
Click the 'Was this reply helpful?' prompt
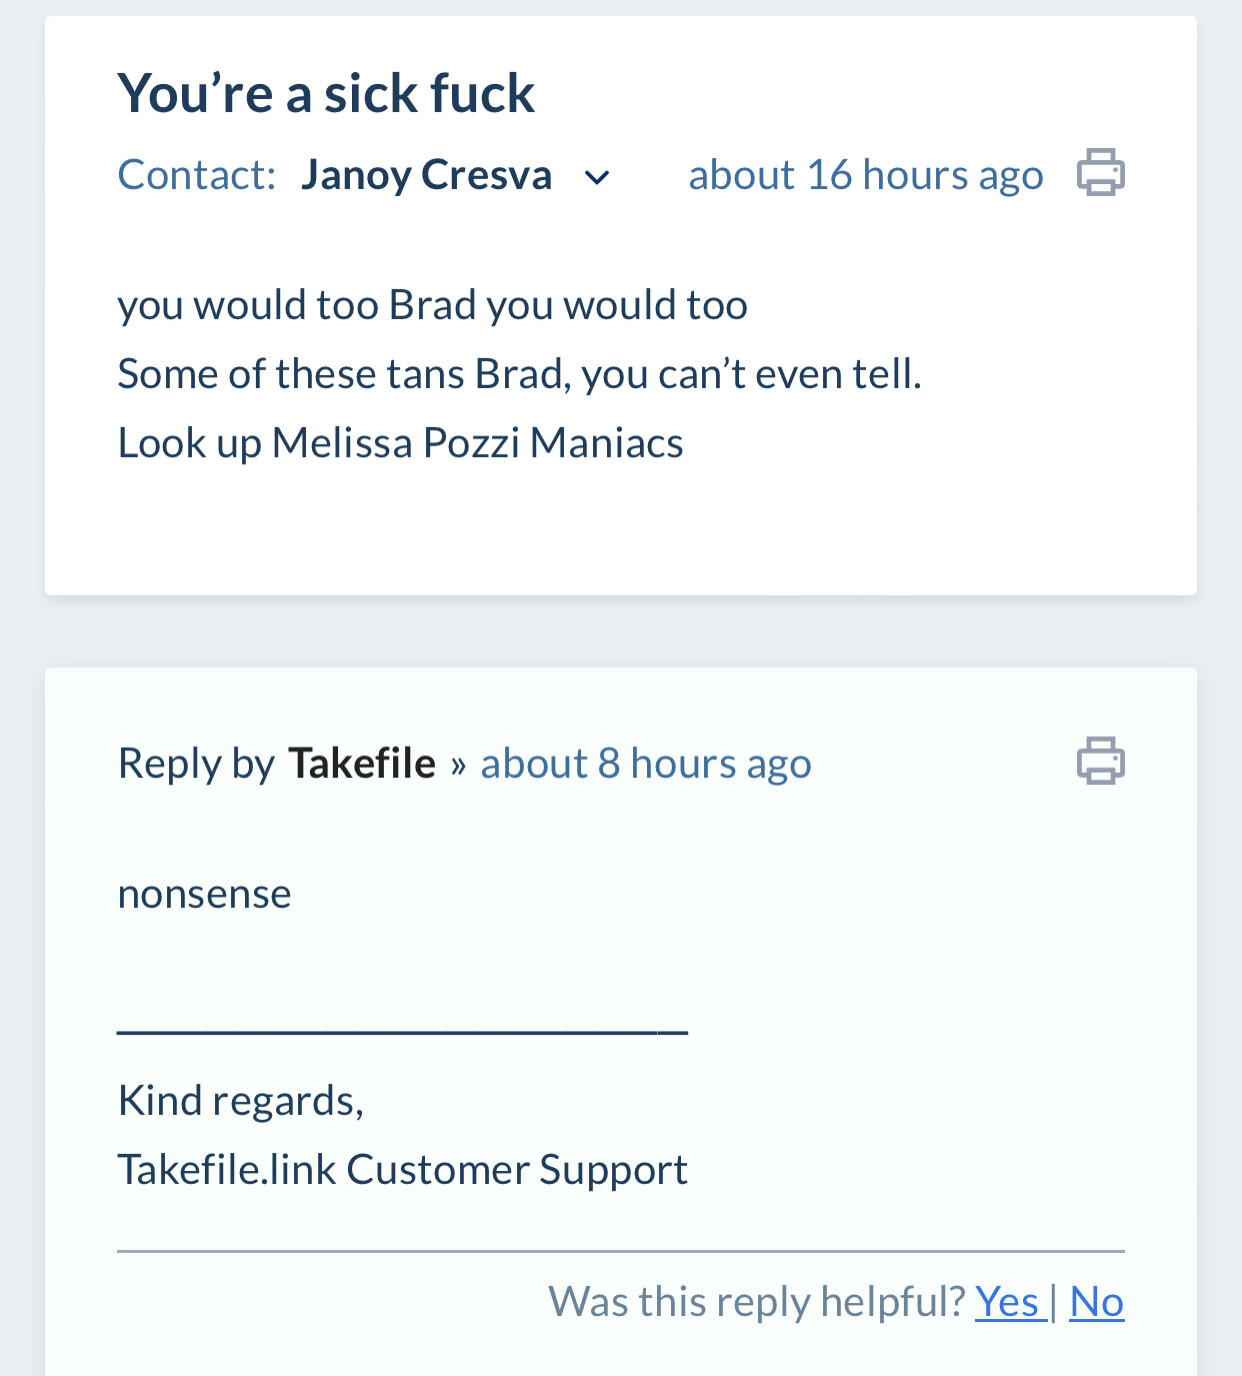[x=756, y=1302]
